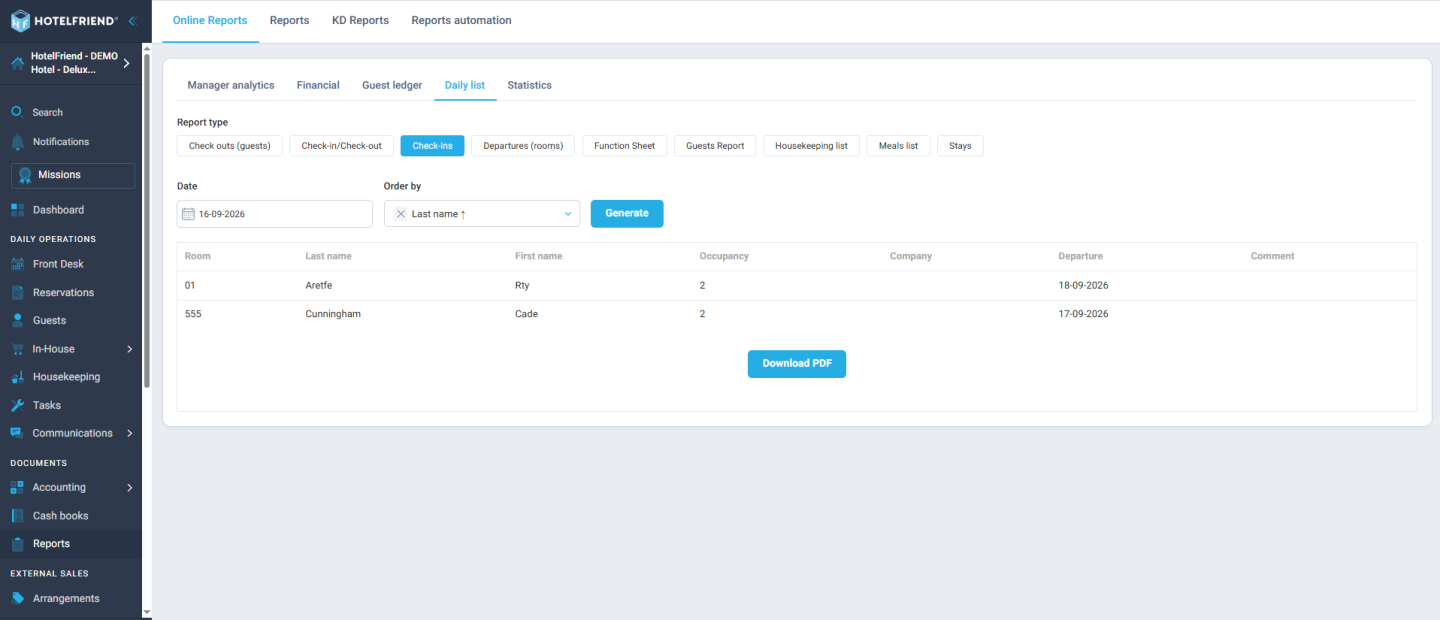The height and width of the screenshot is (620, 1440).
Task: Click the HotelFriend logo icon
Action: 20,21
